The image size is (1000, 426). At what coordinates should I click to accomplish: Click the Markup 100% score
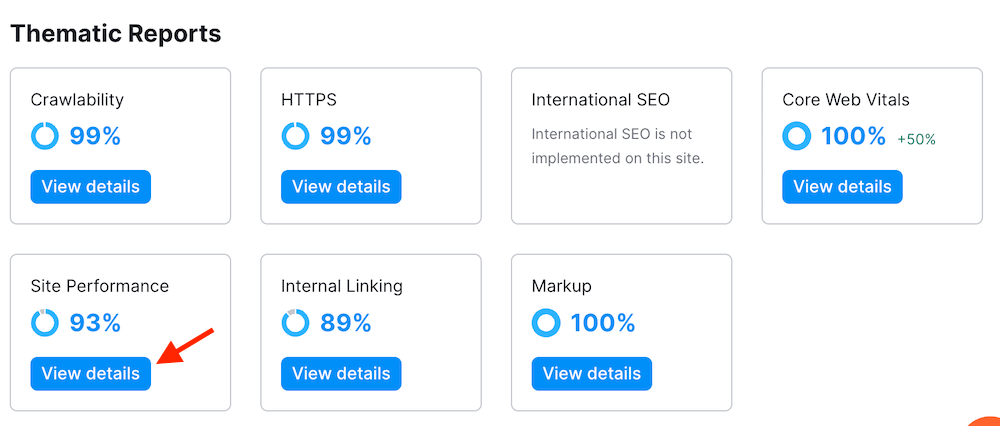pos(603,323)
